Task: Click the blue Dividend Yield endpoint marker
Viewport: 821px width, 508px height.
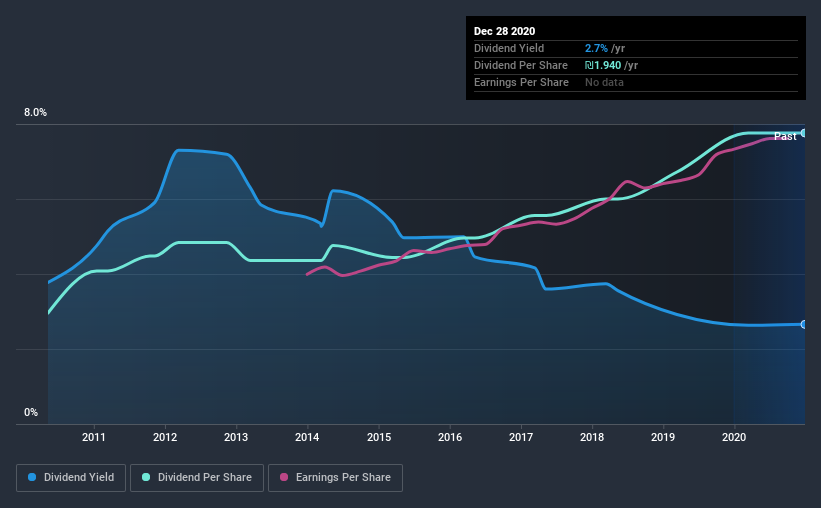Action: (803, 325)
